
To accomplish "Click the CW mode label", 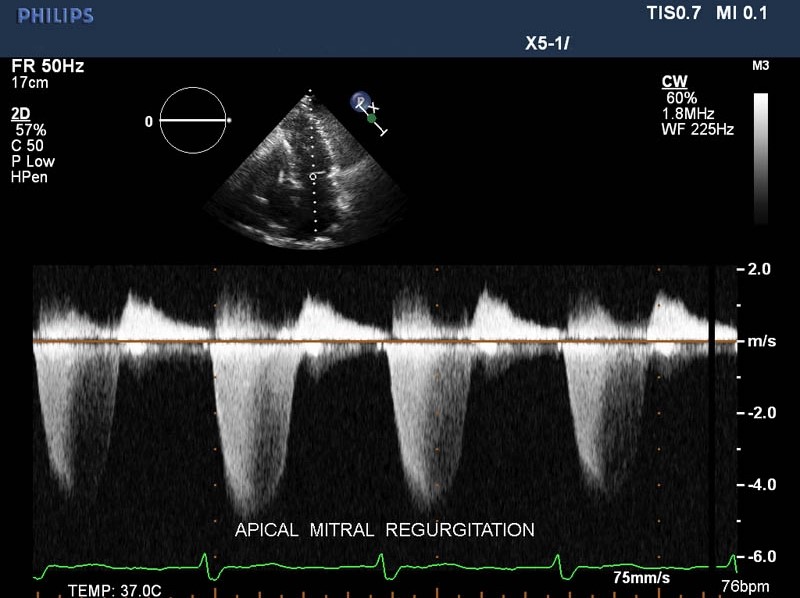I will point(673,81).
